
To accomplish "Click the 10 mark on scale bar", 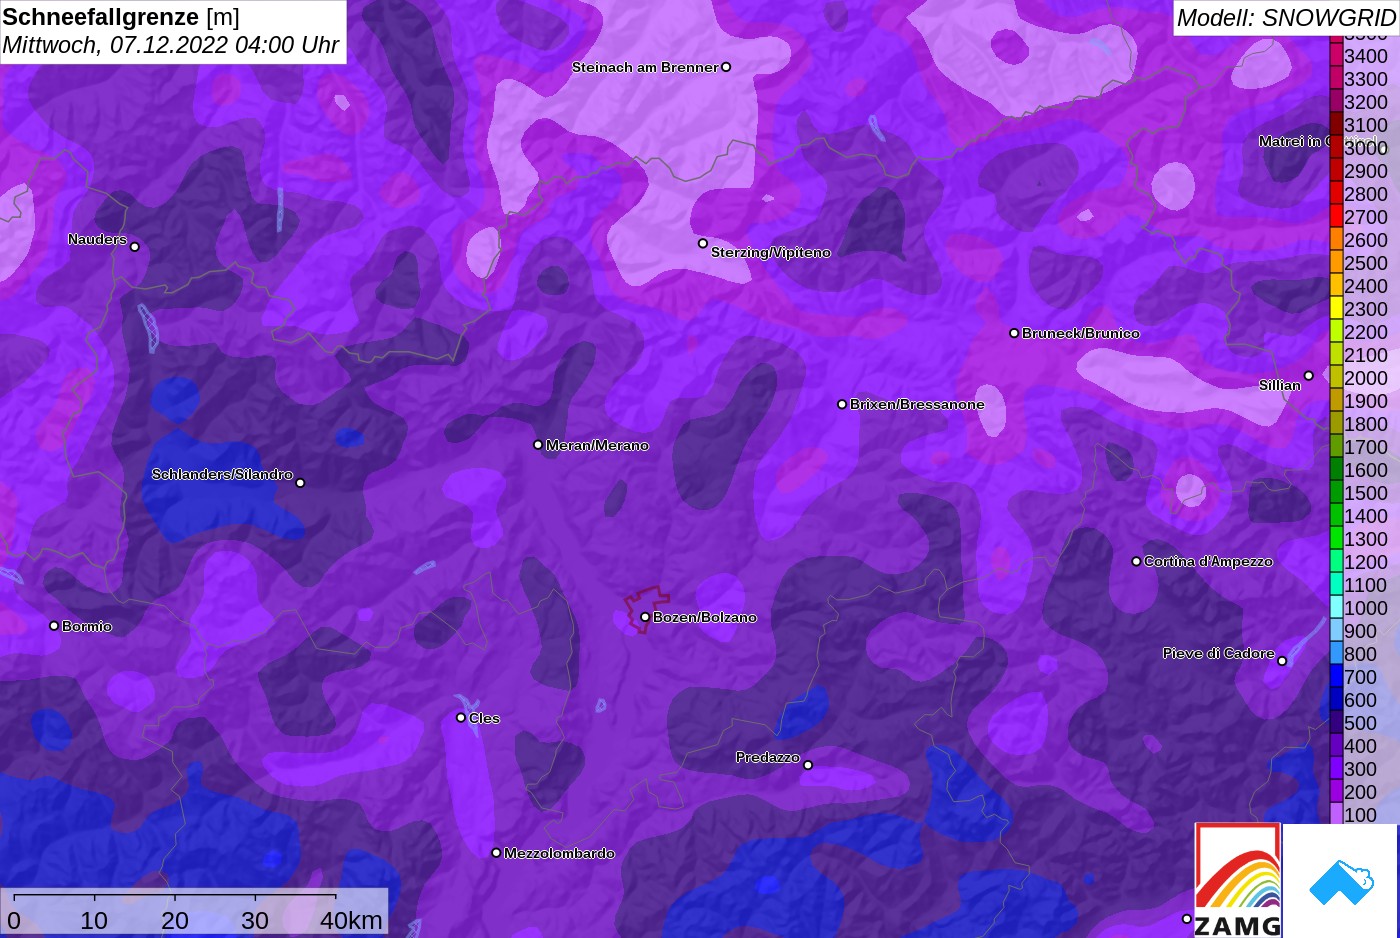I will (x=94, y=920).
